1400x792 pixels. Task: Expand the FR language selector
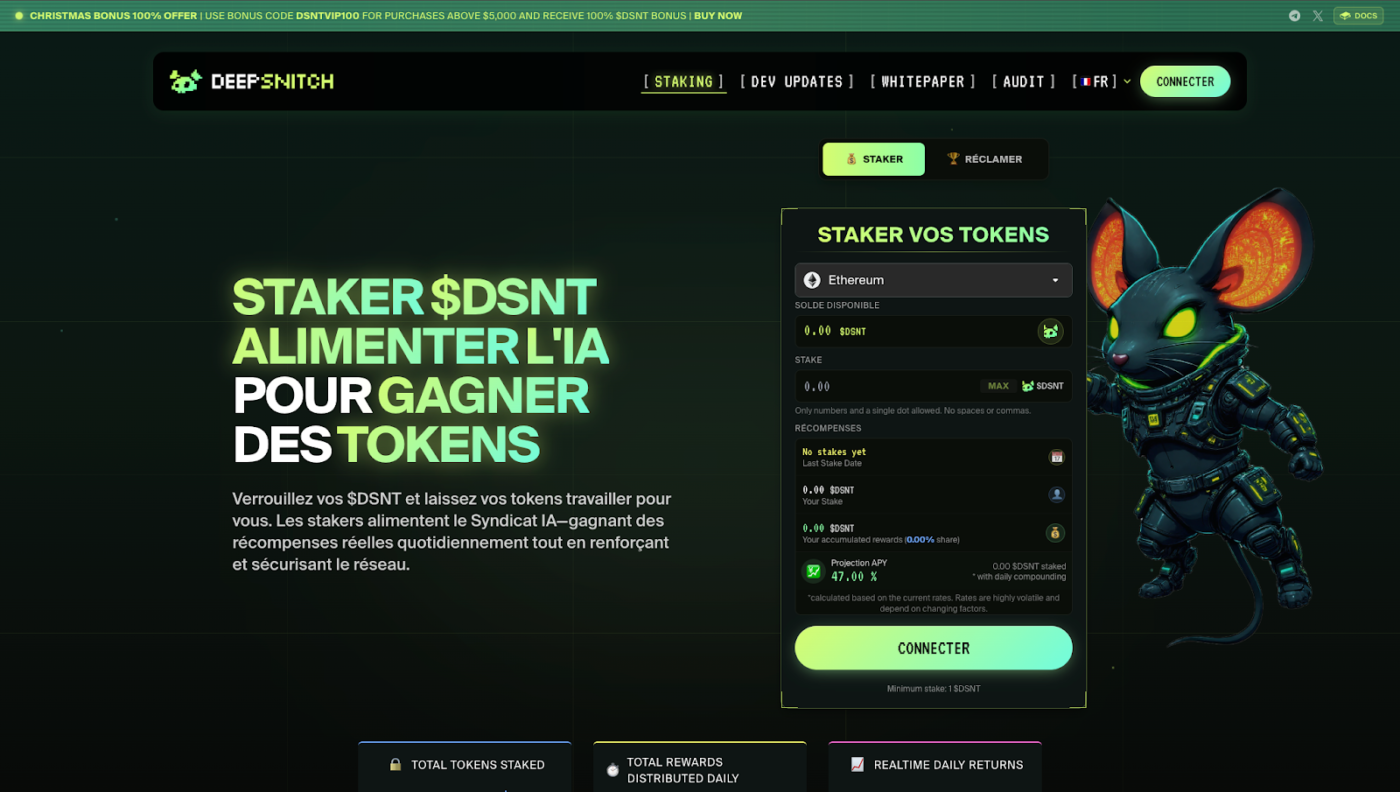(1101, 82)
